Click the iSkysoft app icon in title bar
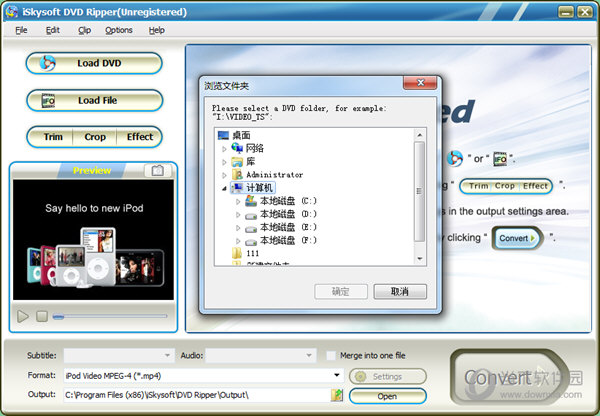600x416 pixels. [11, 11]
